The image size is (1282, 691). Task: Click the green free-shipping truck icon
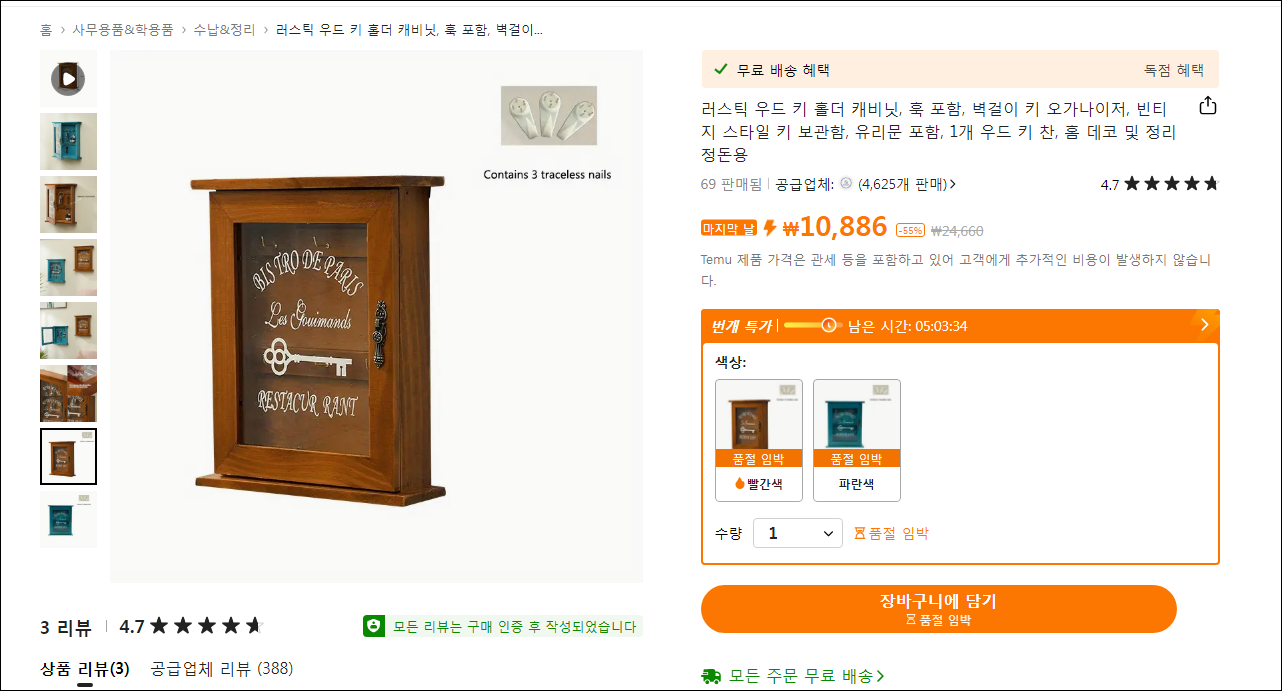(x=712, y=676)
